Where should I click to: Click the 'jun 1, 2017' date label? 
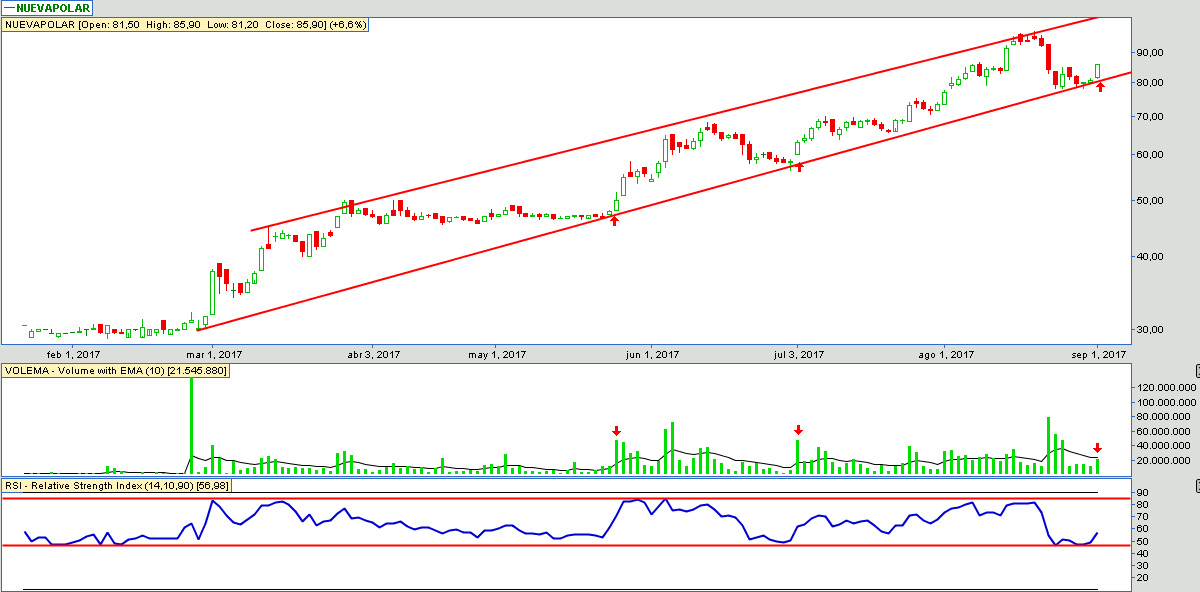tap(651, 354)
